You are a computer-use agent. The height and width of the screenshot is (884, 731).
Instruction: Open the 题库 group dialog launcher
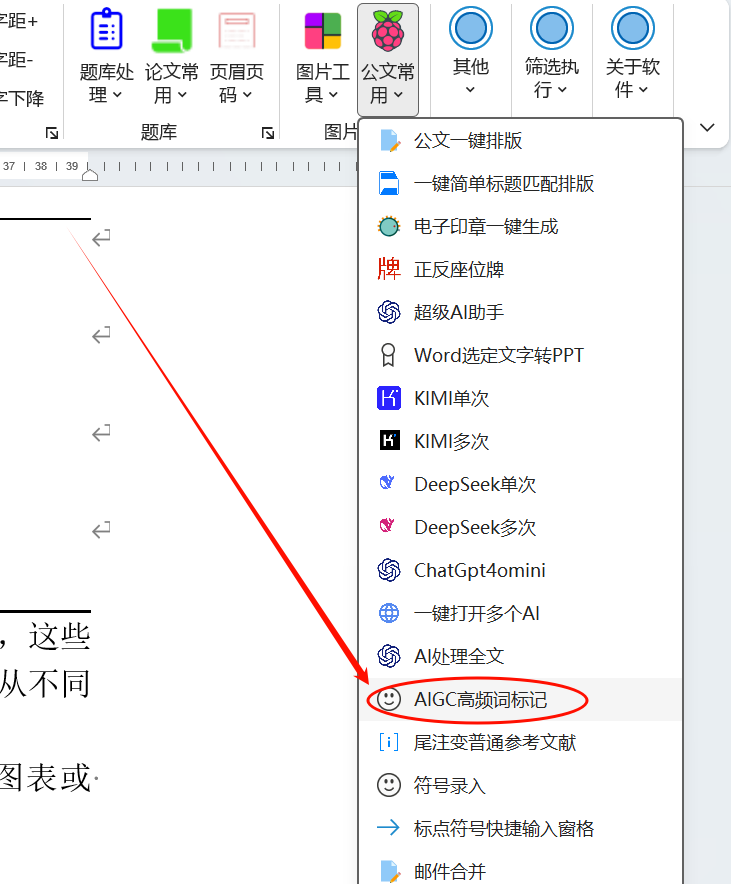268,133
